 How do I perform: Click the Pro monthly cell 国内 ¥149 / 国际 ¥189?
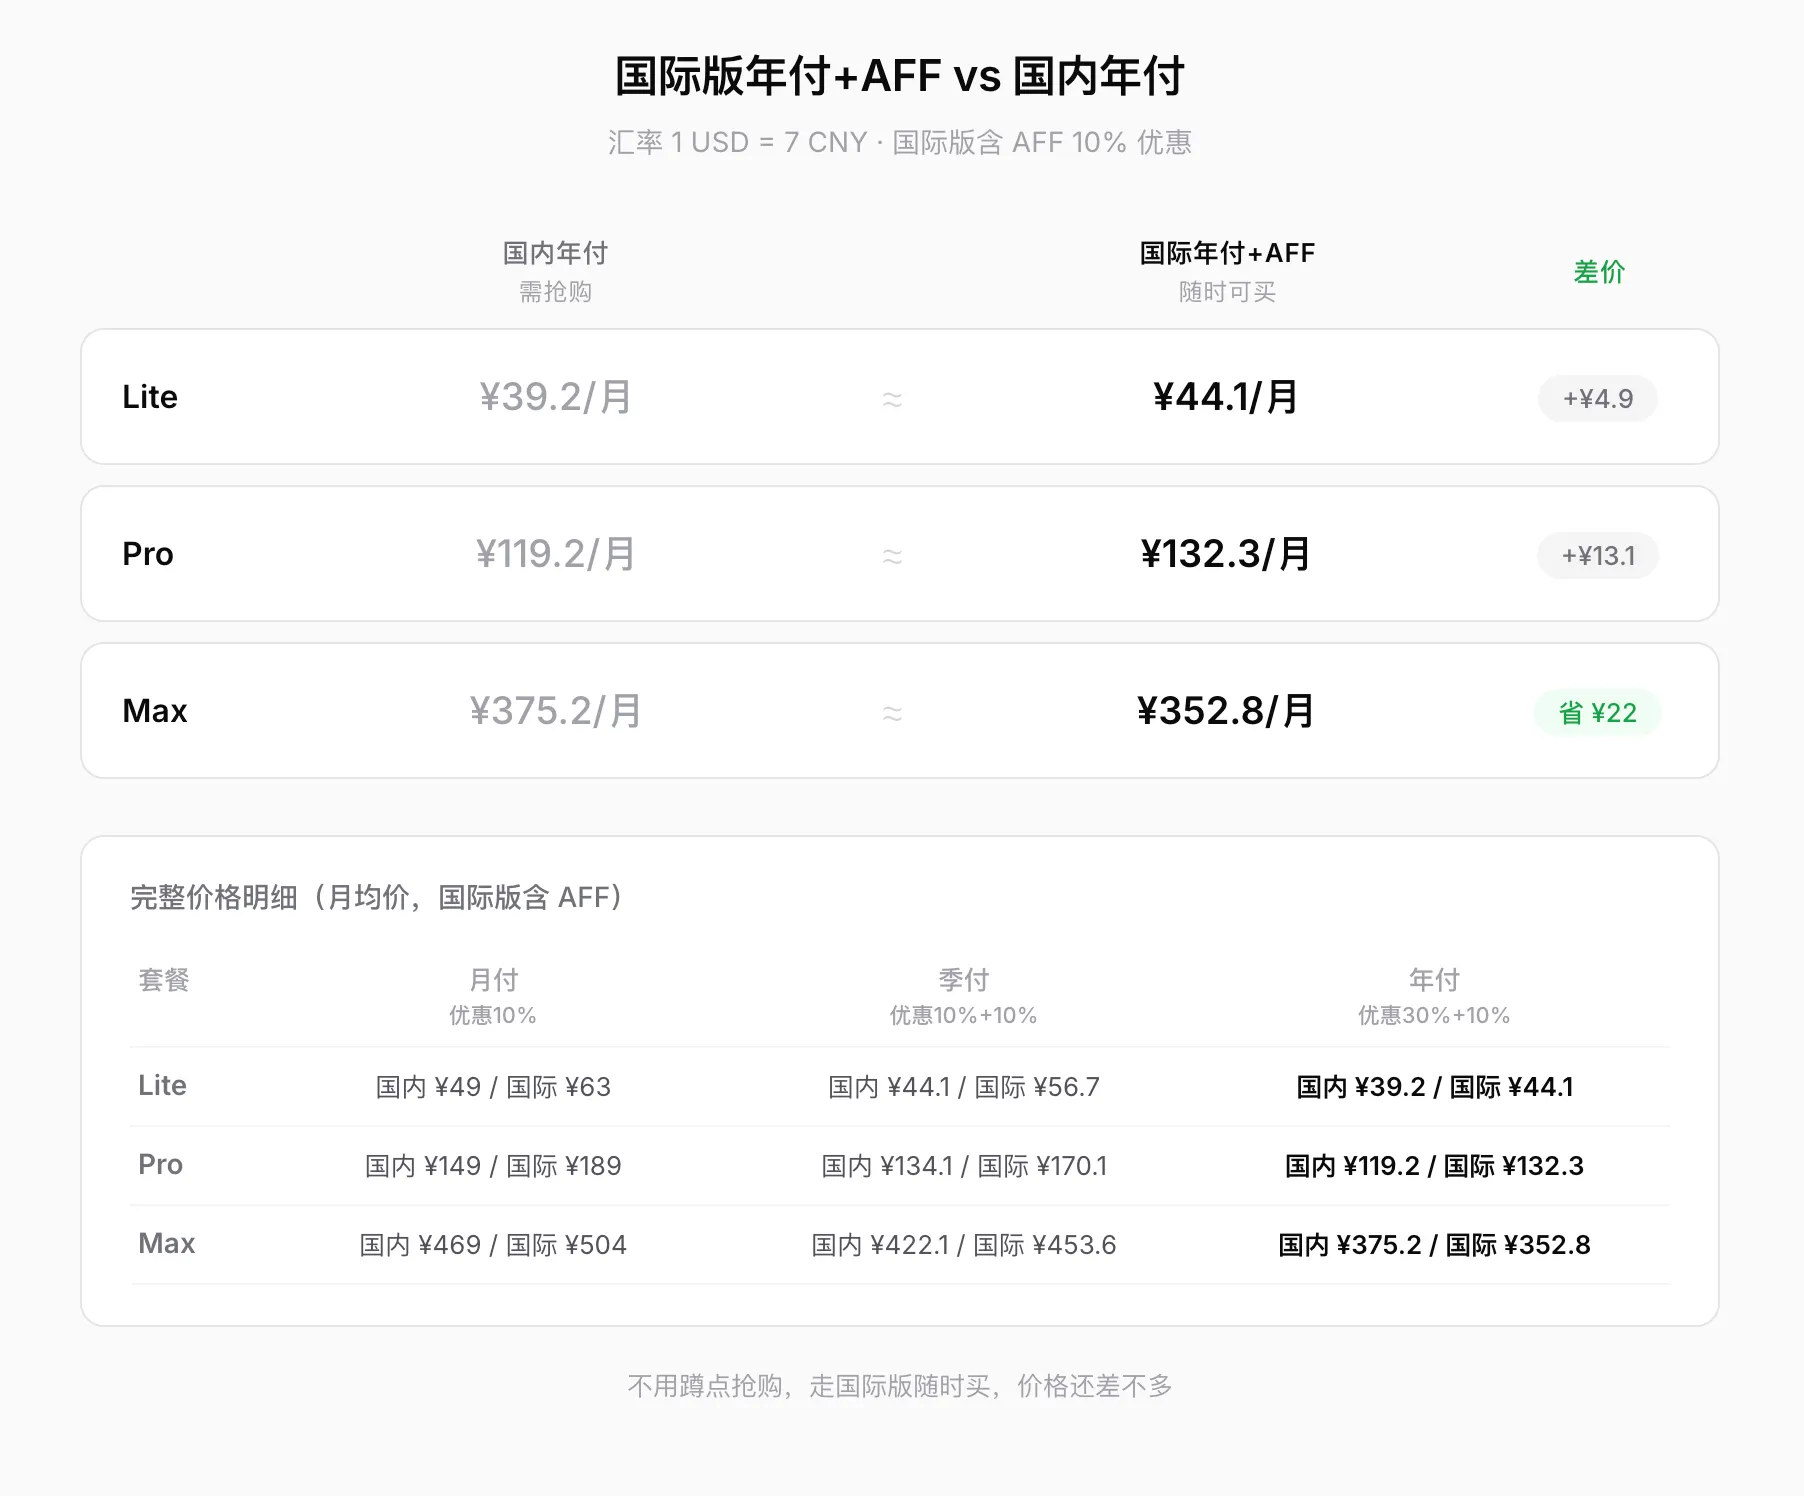tap(493, 1166)
